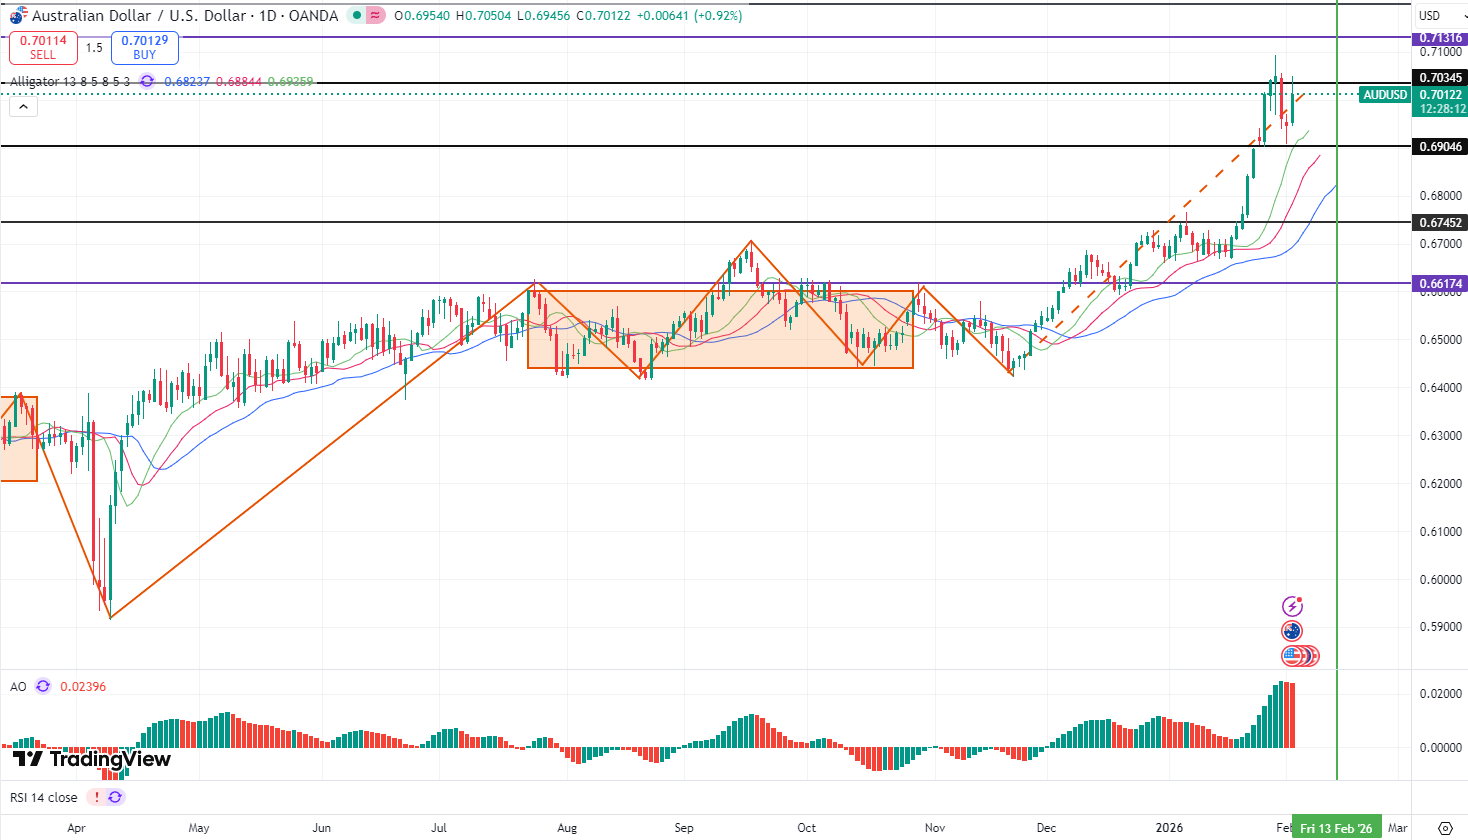
Task: Click the Fri 13 Feb '26 date marker
Action: point(1336,828)
